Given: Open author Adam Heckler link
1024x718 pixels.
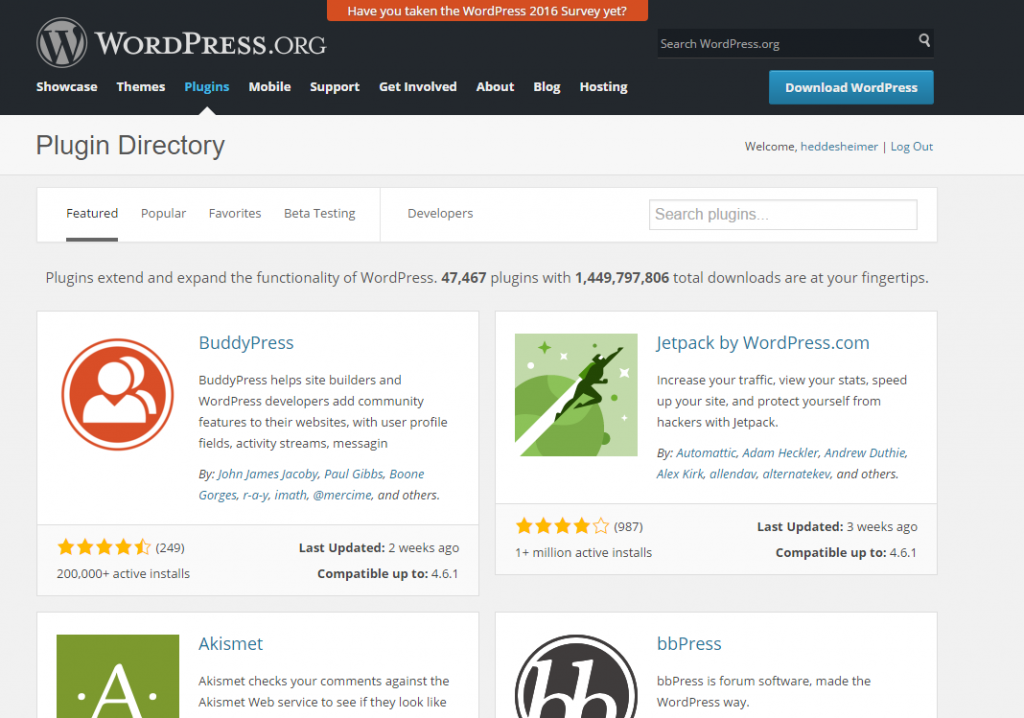Looking at the screenshot, I should 780,453.
